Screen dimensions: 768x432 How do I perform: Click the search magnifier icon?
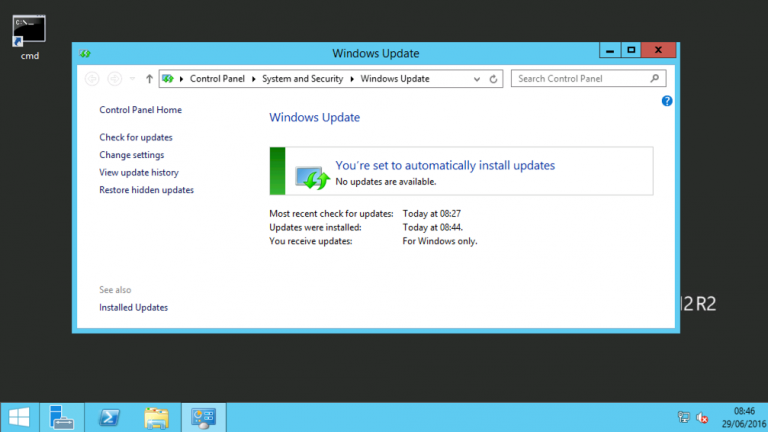click(x=655, y=78)
